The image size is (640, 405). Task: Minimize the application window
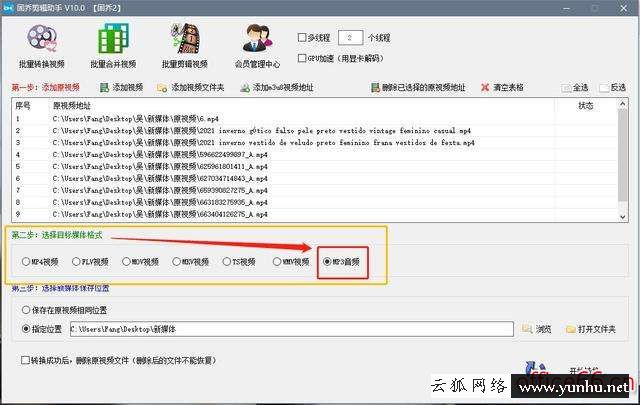(567, 8)
